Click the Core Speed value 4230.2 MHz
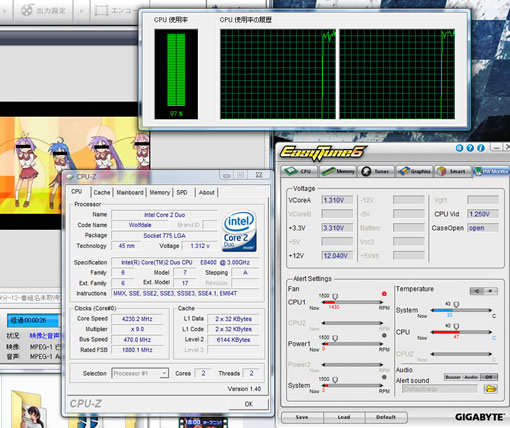This screenshot has height=428, width=510. [x=137, y=319]
